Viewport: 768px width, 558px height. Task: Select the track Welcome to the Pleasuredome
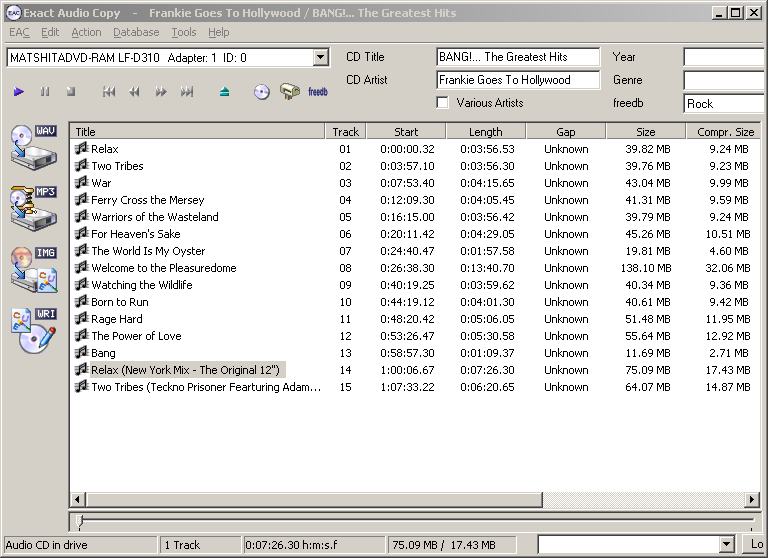pyautogui.click(x=164, y=267)
